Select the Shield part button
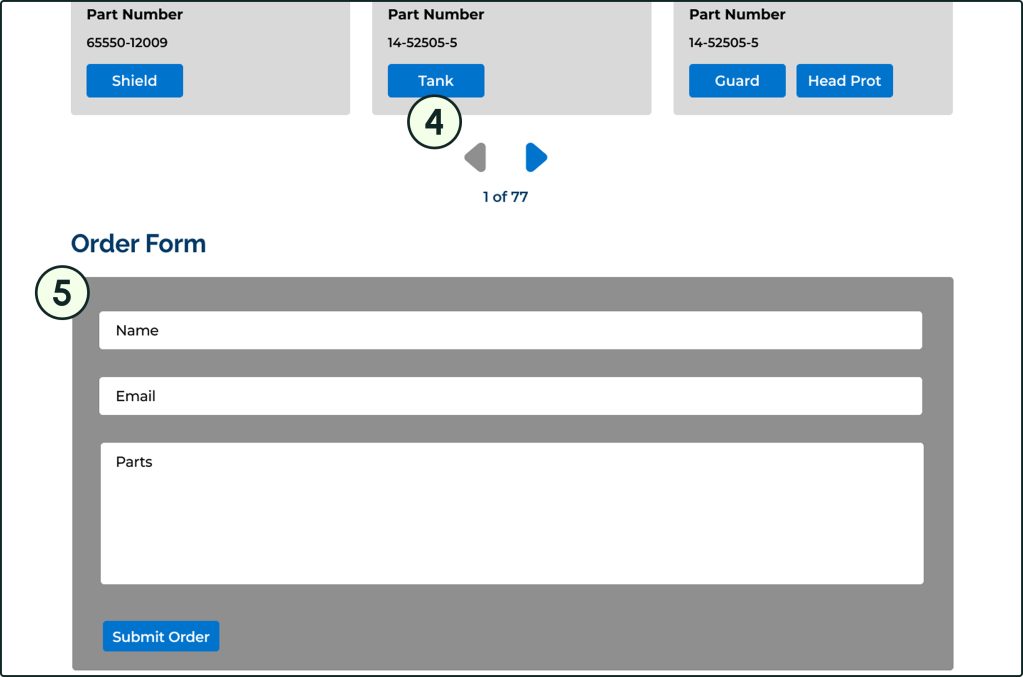 pos(134,81)
